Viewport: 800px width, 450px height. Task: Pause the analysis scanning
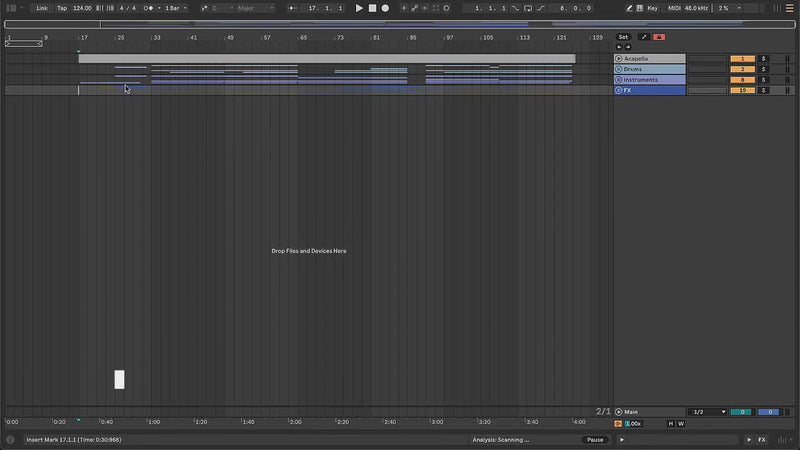(595, 440)
